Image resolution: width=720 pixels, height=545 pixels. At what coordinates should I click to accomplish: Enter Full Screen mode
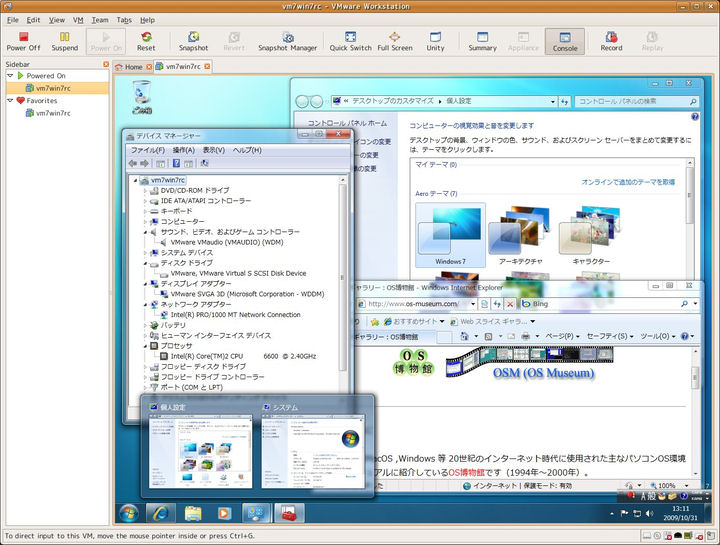click(395, 41)
